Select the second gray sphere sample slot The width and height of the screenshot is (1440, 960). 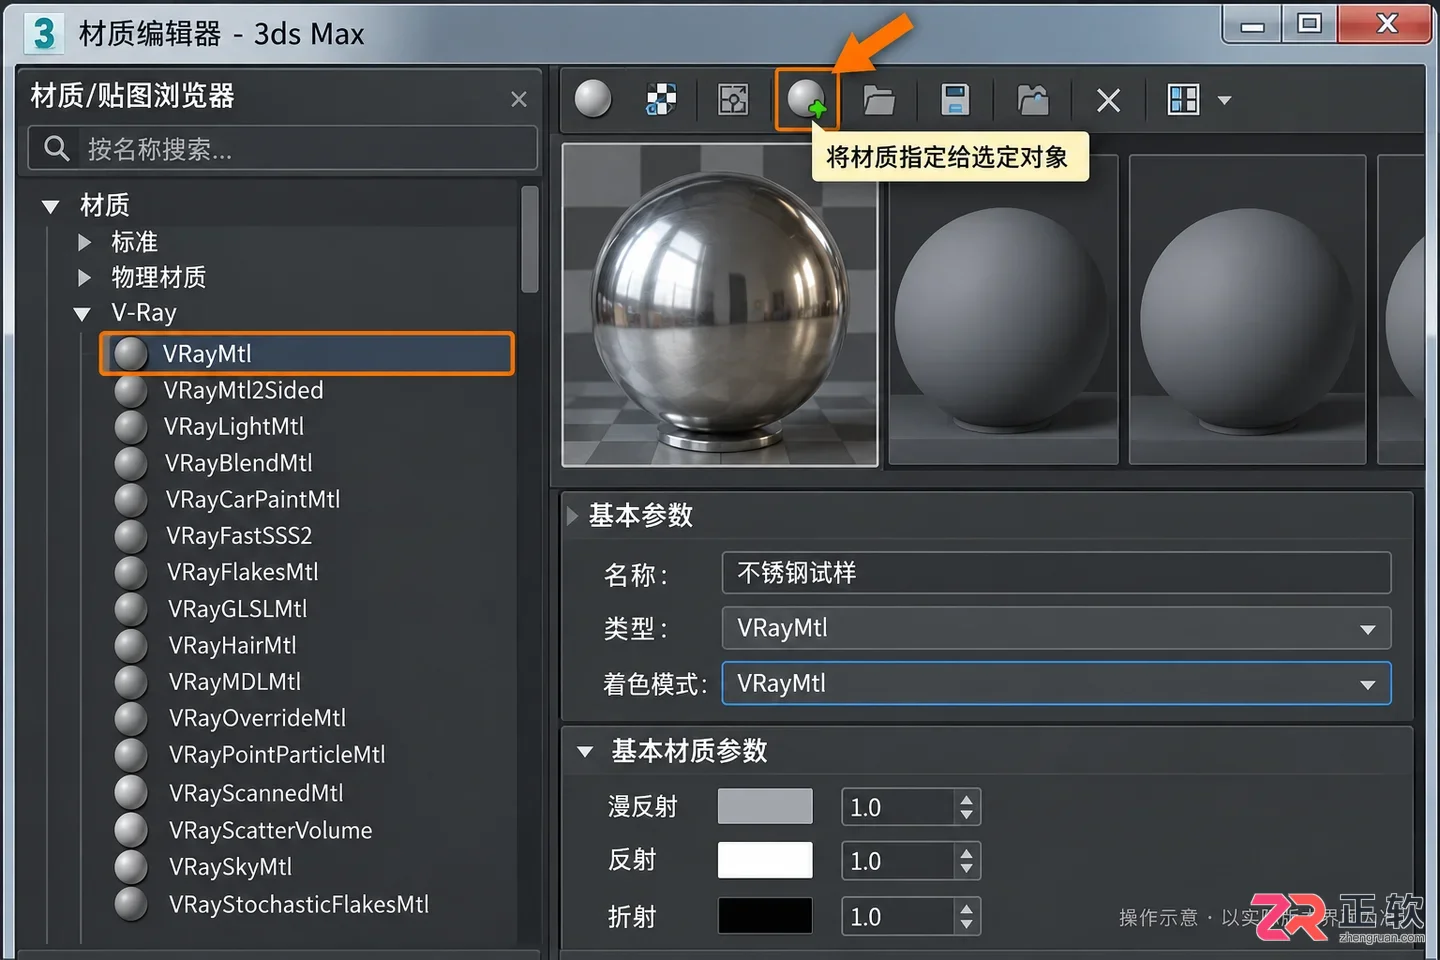(x=1247, y=310)
